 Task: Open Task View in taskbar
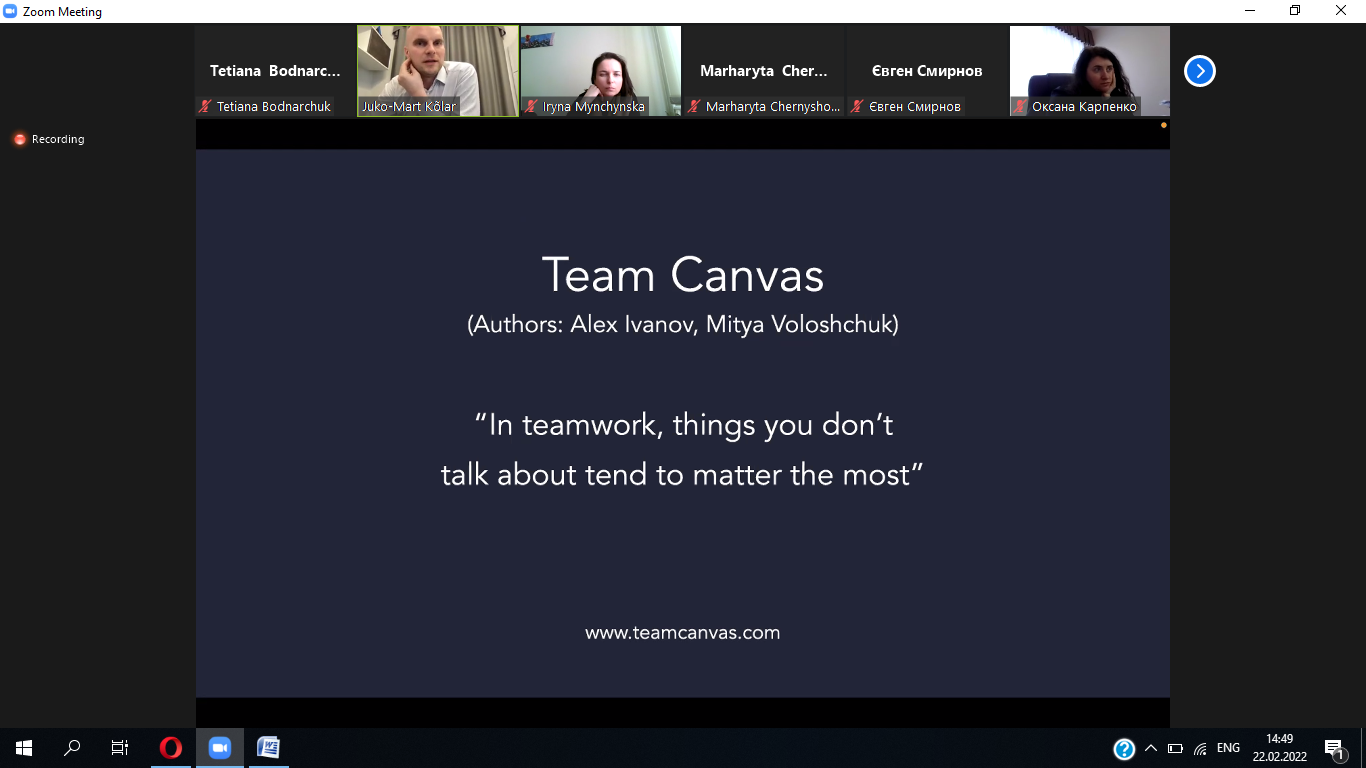120,747
